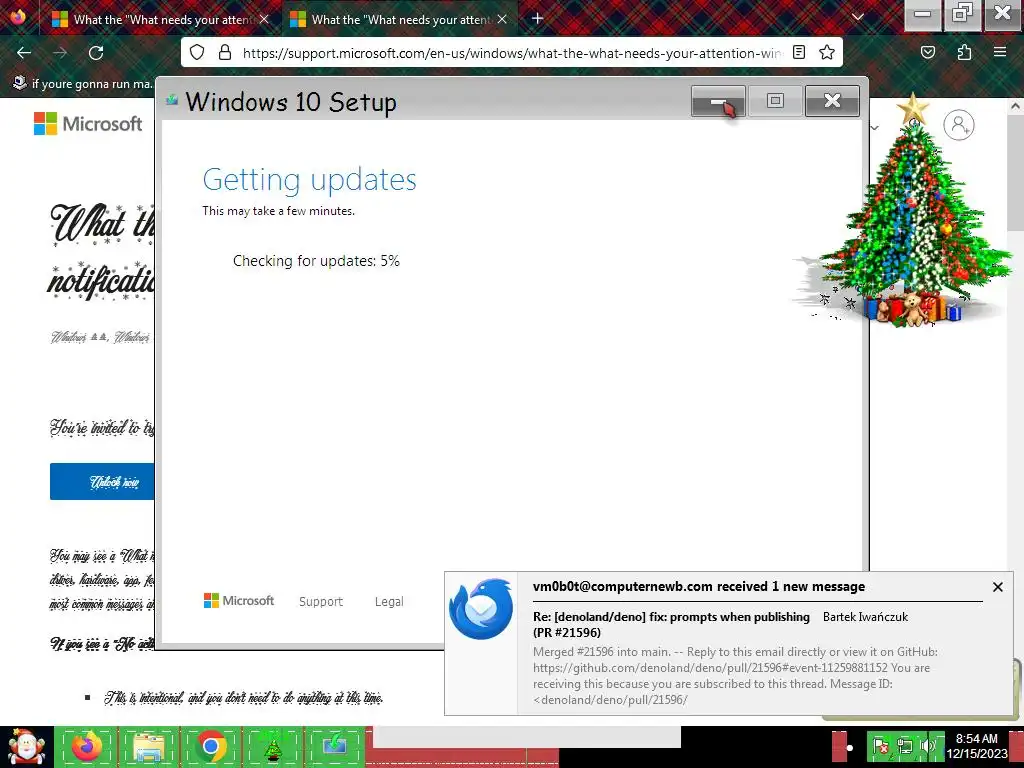
Task: Open volume speaker icon in tray
Action: [x=927, y=746]
